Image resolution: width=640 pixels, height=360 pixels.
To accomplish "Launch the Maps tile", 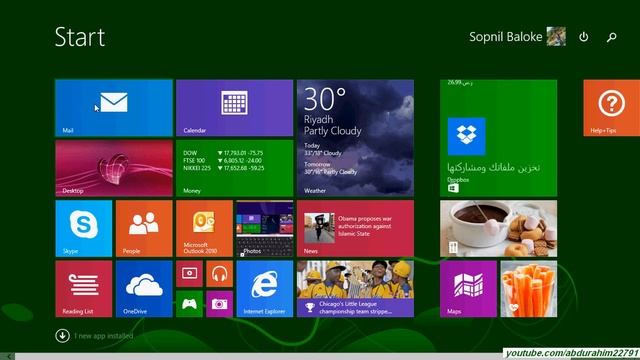I will click(468, 289).
